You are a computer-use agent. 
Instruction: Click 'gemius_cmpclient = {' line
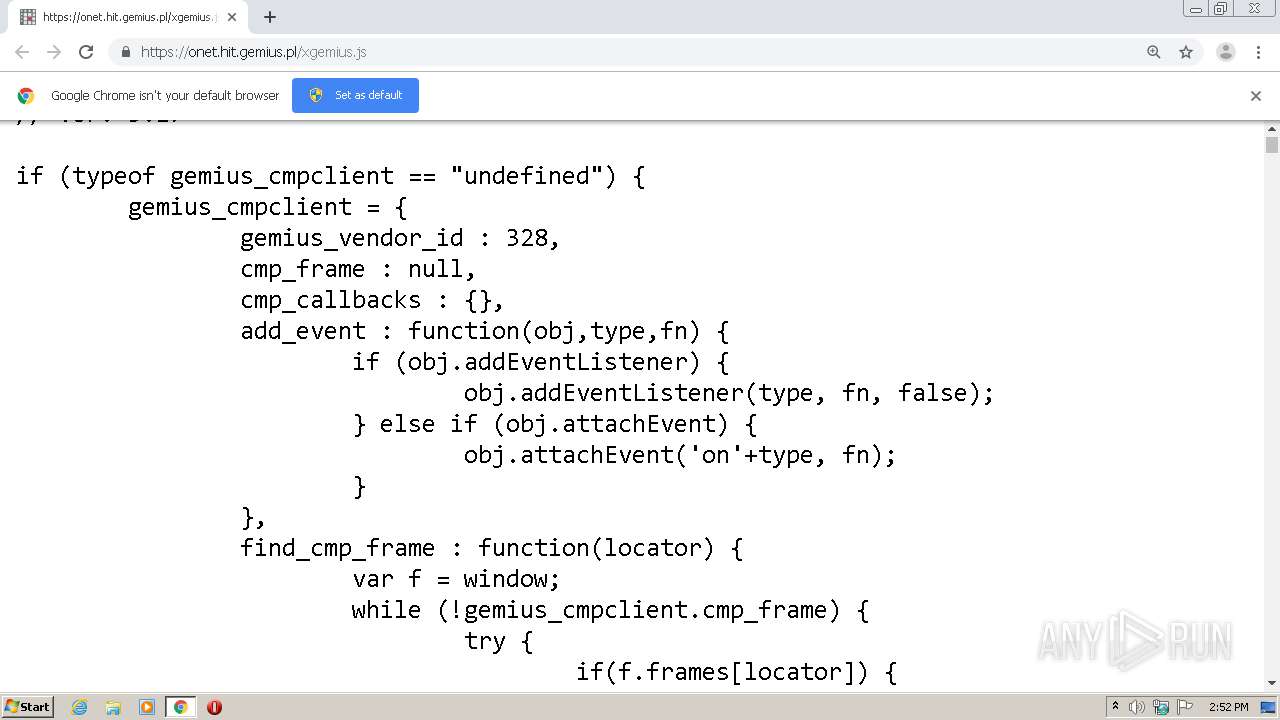(x=268, y=207)
